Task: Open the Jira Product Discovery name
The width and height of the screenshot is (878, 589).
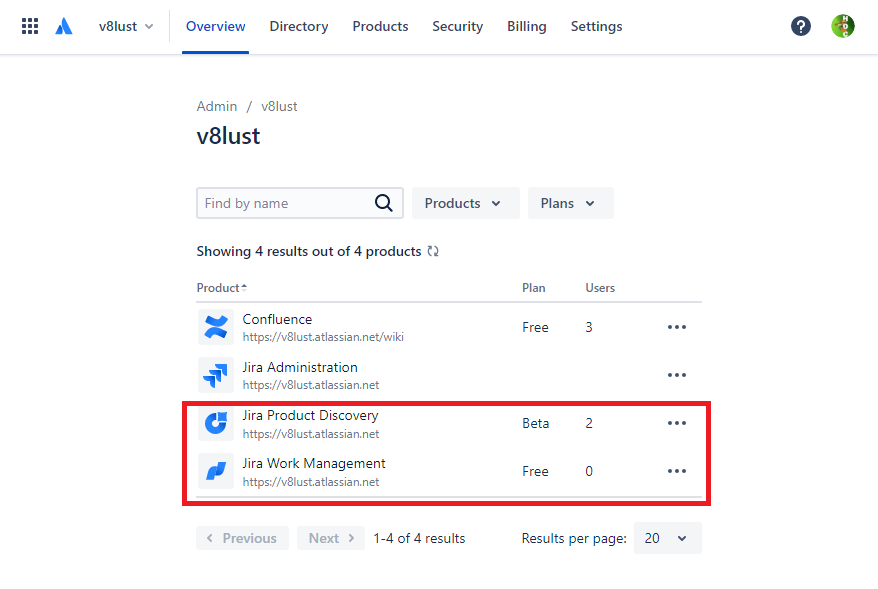Action: [x=310, y=415]
